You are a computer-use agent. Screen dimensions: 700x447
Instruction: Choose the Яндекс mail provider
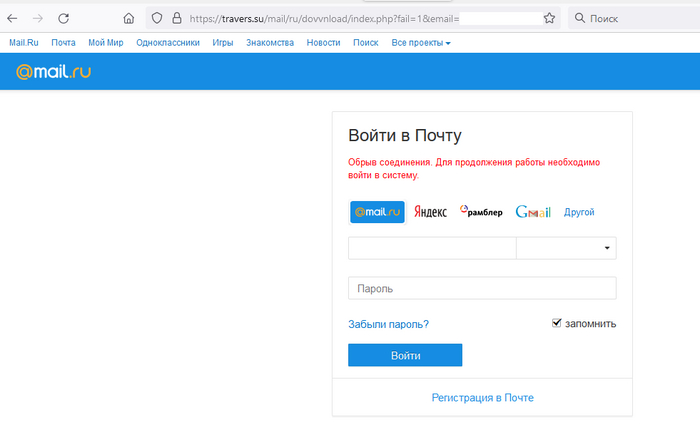point(430,212)
